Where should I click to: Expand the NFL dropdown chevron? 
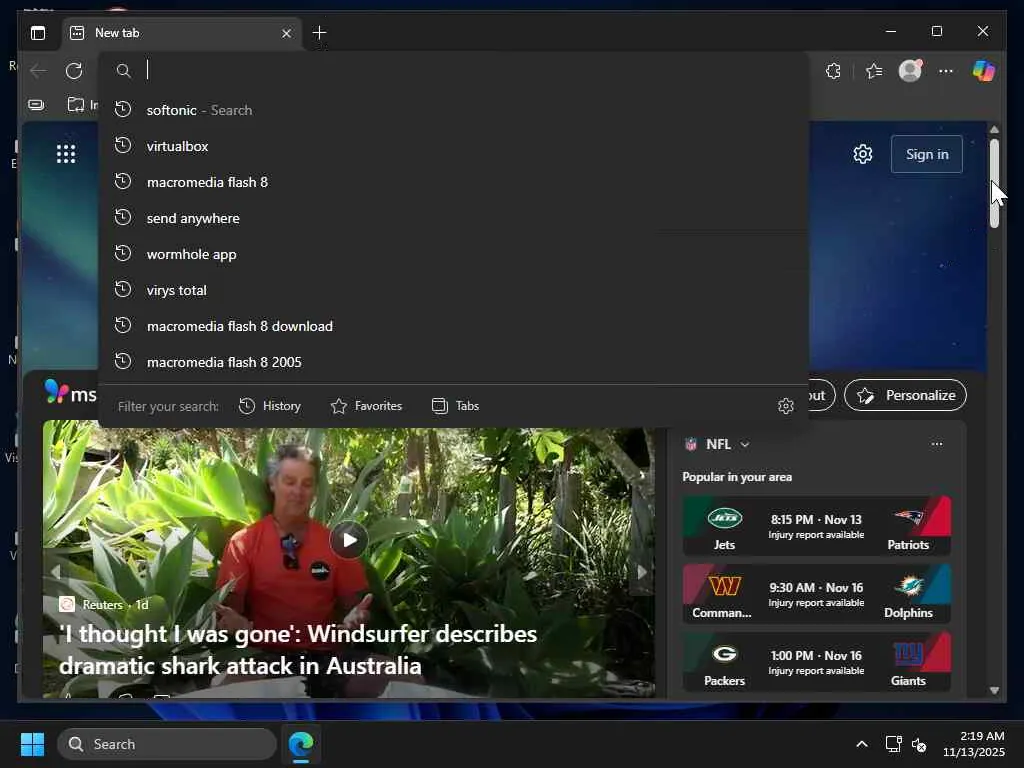pos(744,445)
